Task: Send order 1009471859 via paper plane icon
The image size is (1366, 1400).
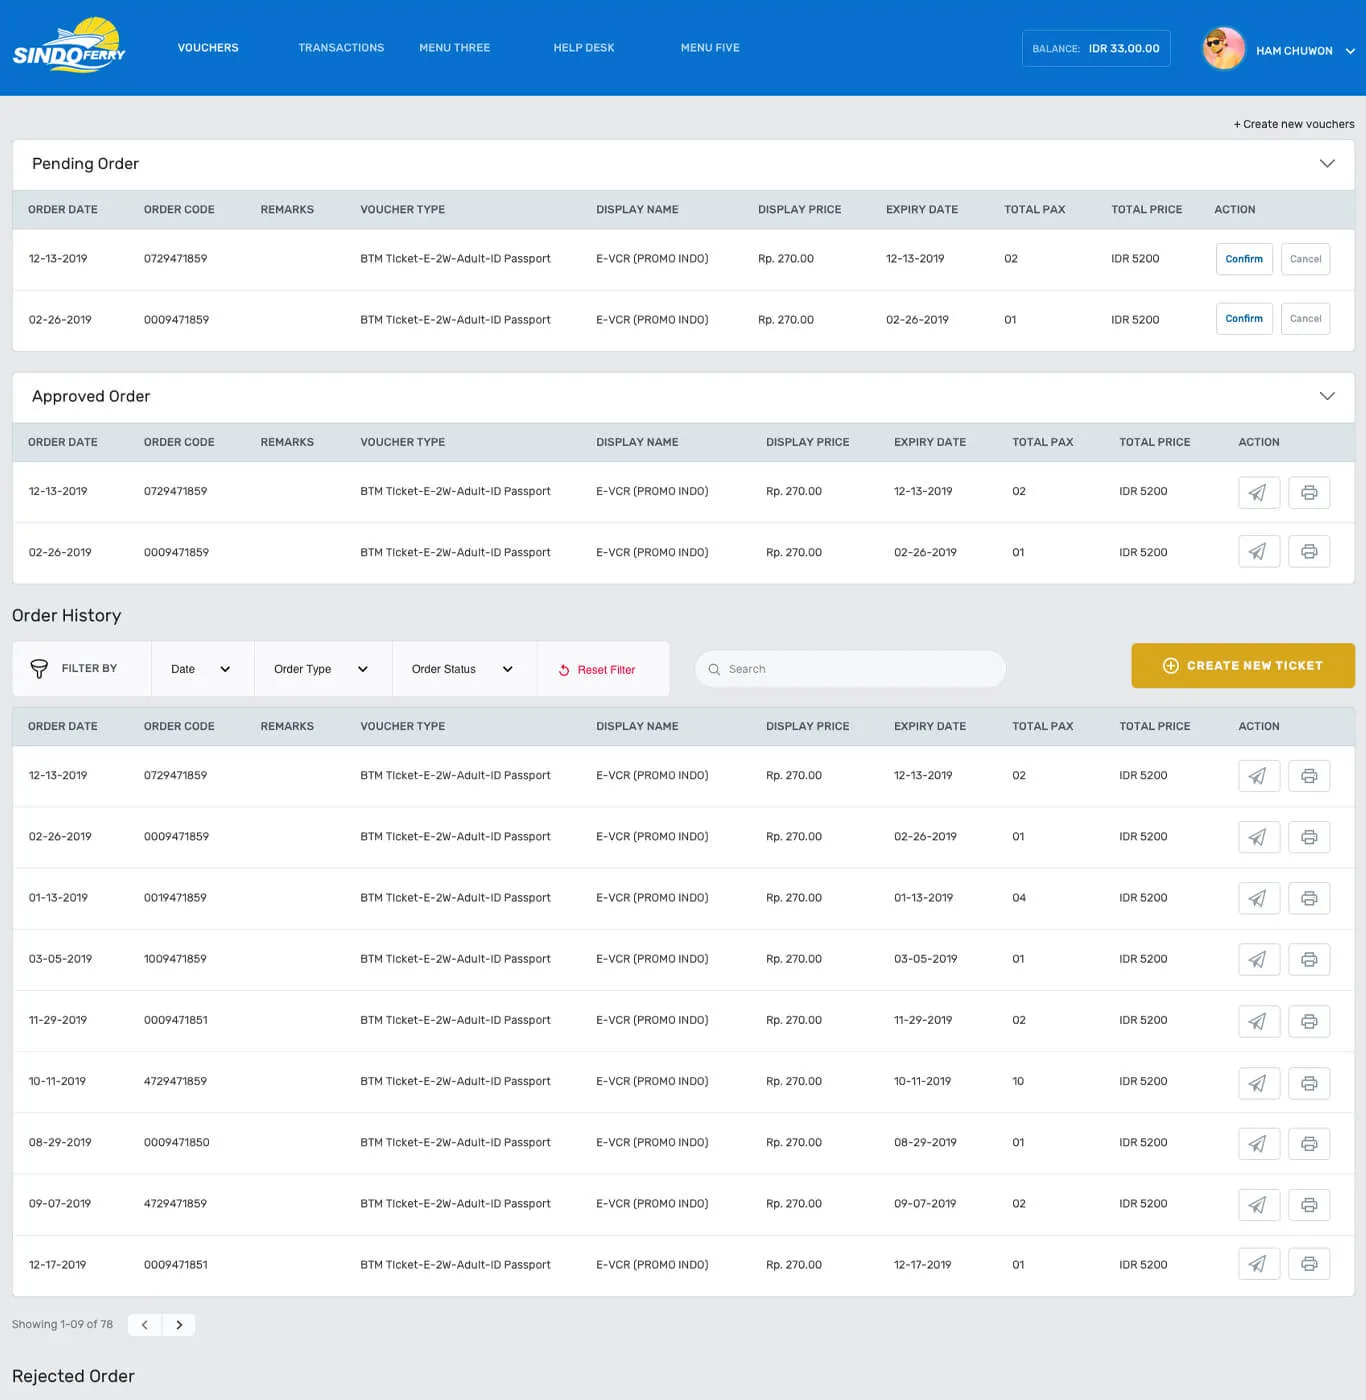Action: [1258, 959]
